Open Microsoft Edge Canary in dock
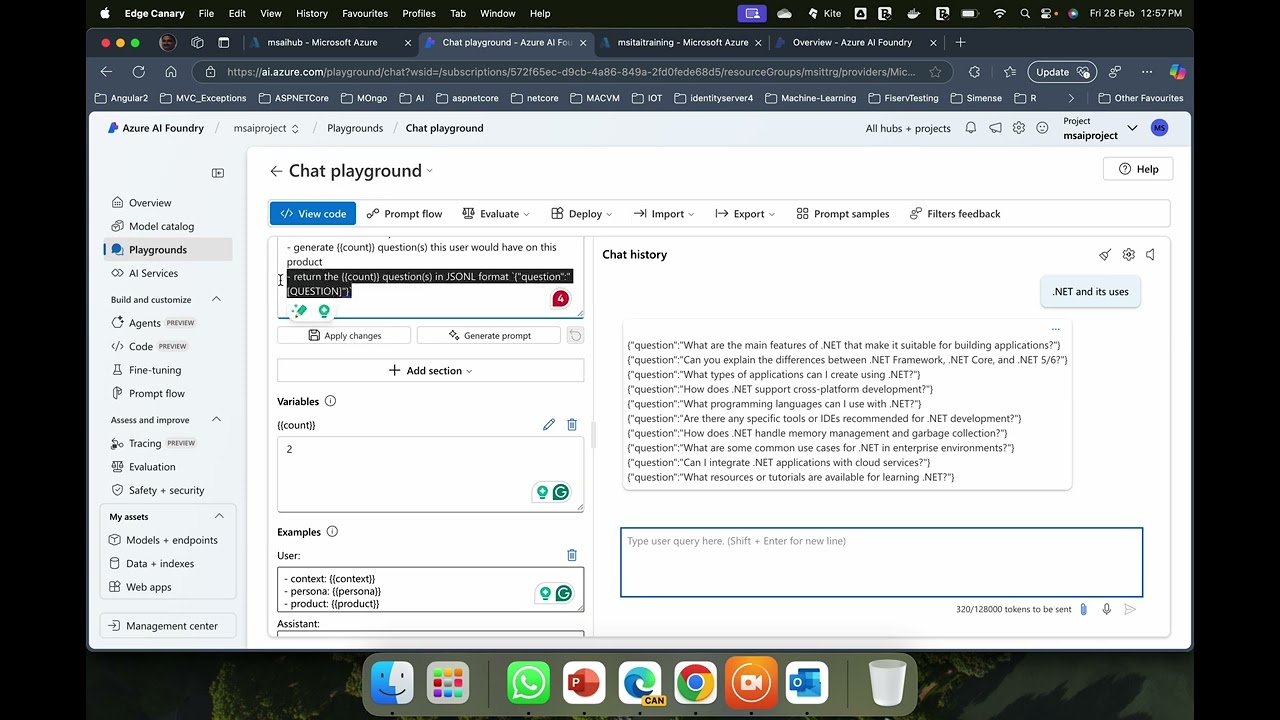 pyautogui.click(x=639, y=684)
